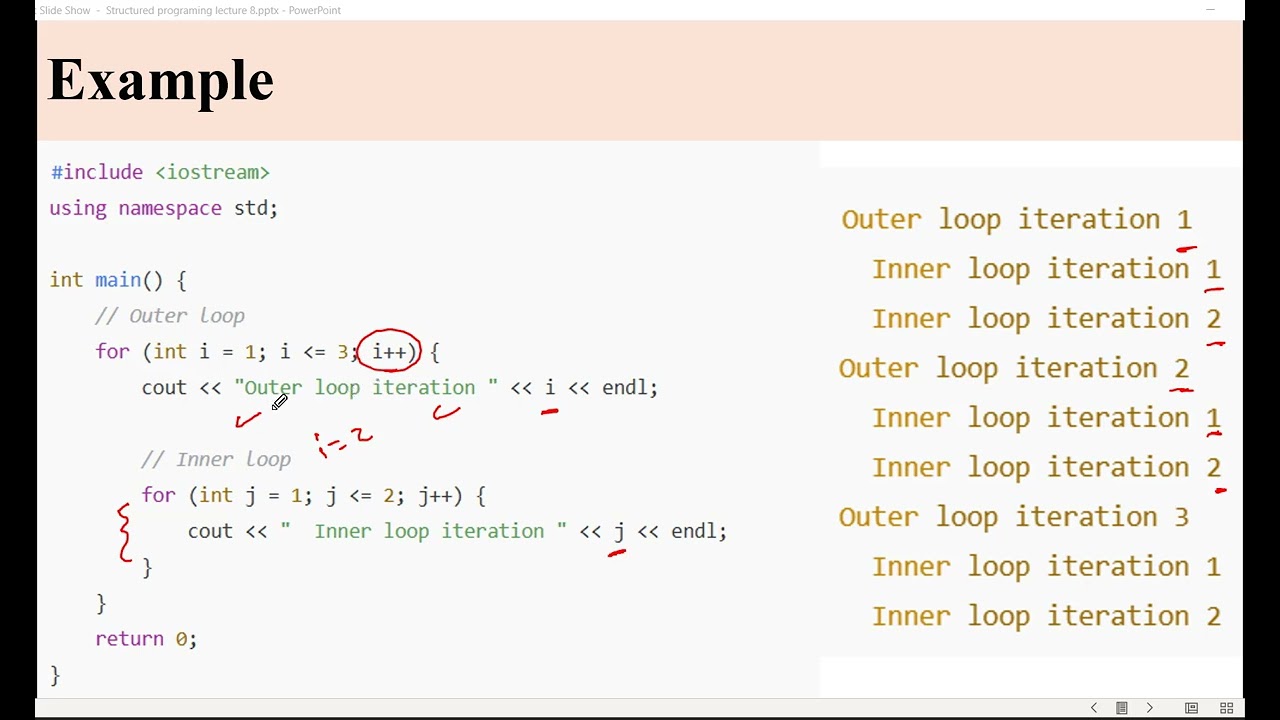The image size is (1280, 720).
Task: Click the 'int main() {' line
Action: (x=118, y=280)
